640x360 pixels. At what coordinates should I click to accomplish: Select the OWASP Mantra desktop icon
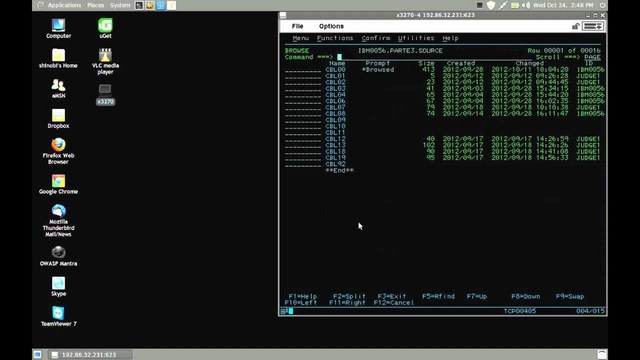click(58, 256)
